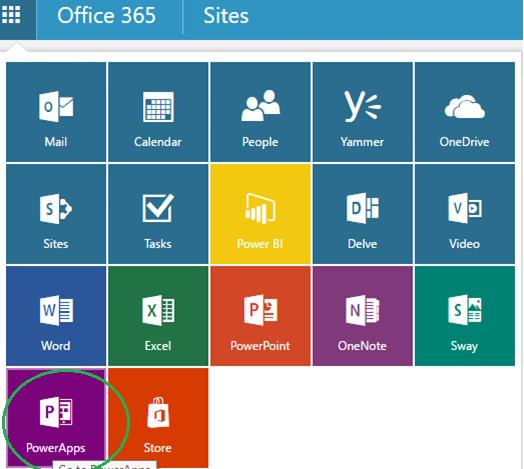Click the Office 365 header link
This screenshot has width=524, height=469.
[106, 15]
